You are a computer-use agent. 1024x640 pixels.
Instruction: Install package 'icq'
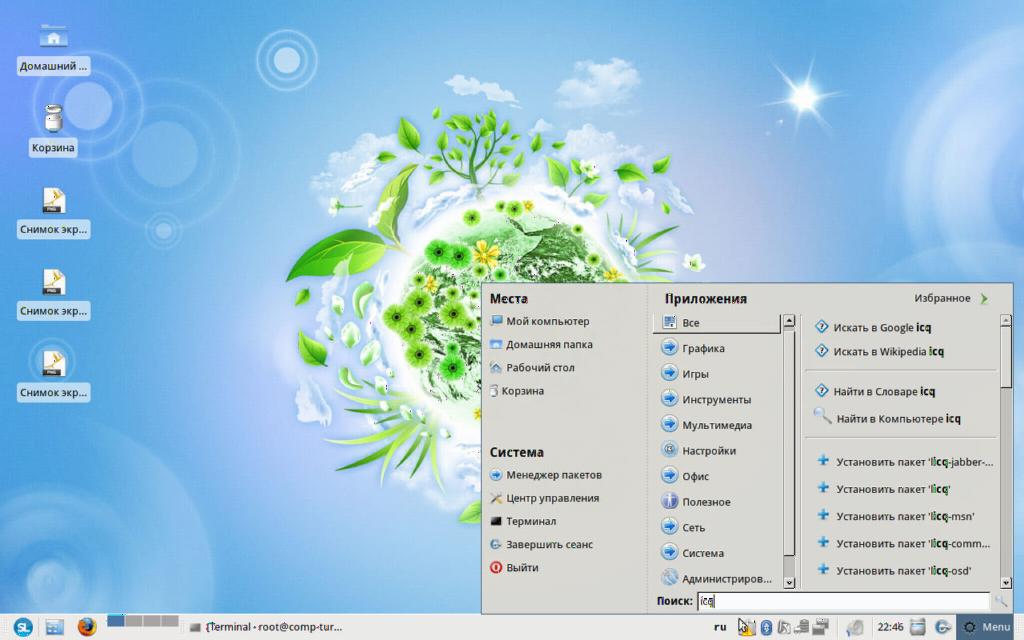[884, 489]
